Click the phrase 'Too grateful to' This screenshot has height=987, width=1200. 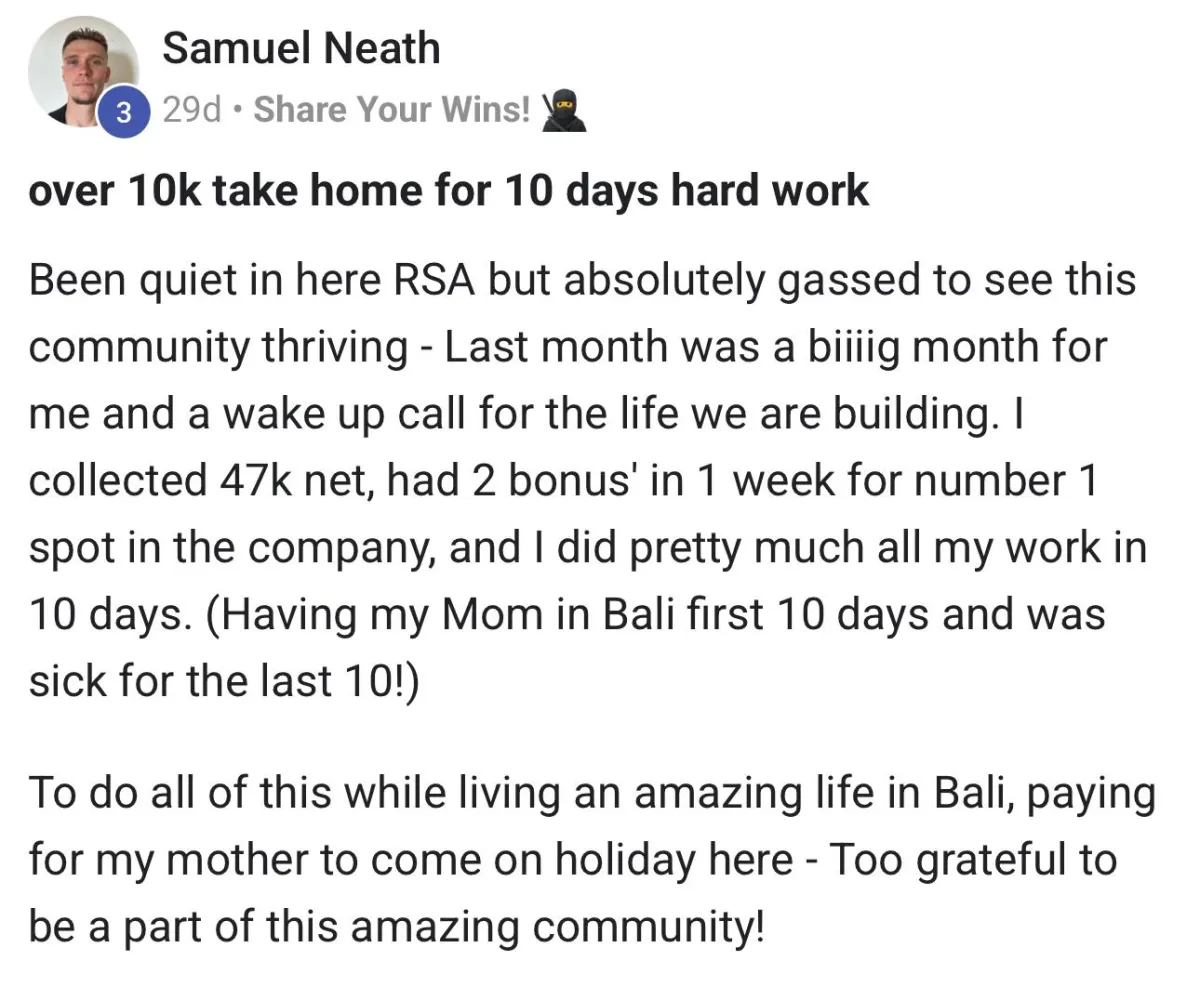tap(973, 860)
